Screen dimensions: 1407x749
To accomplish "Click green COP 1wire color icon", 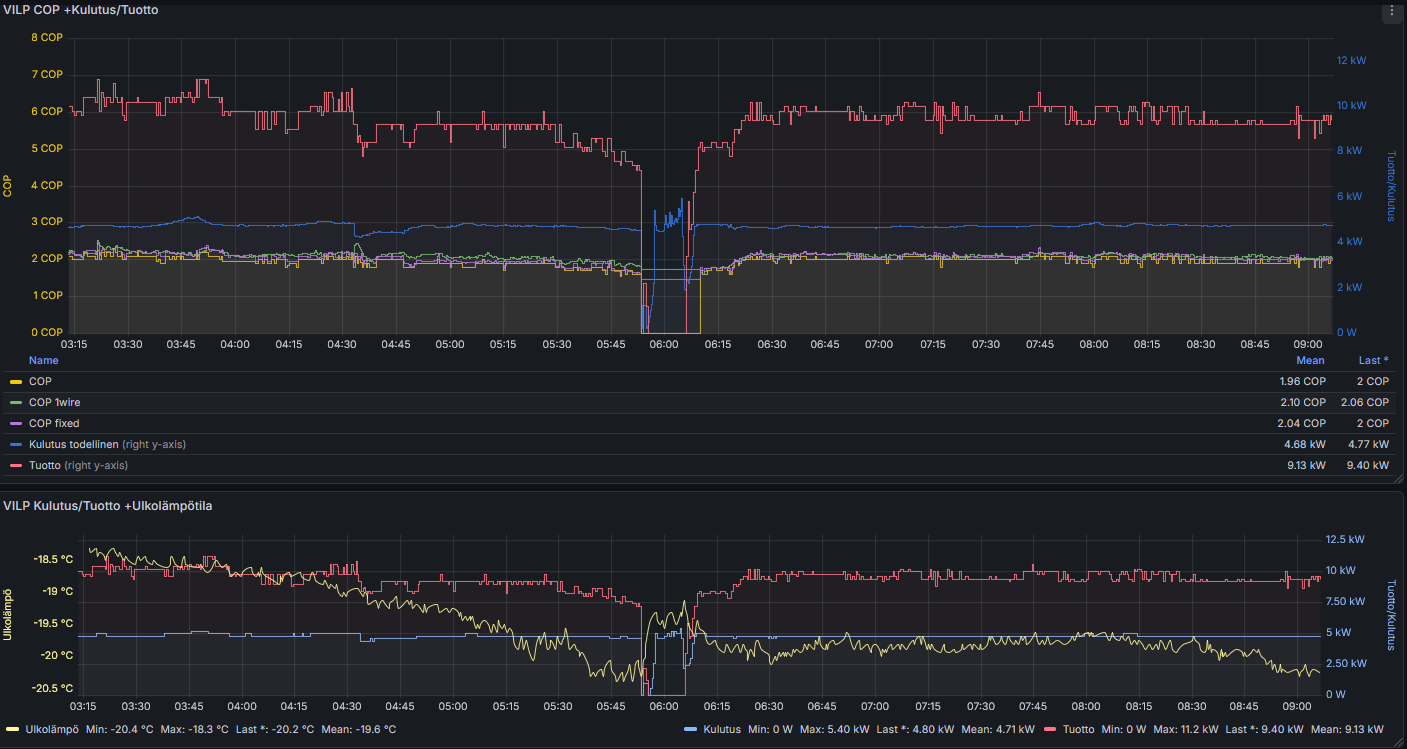I will coord(15,403).
